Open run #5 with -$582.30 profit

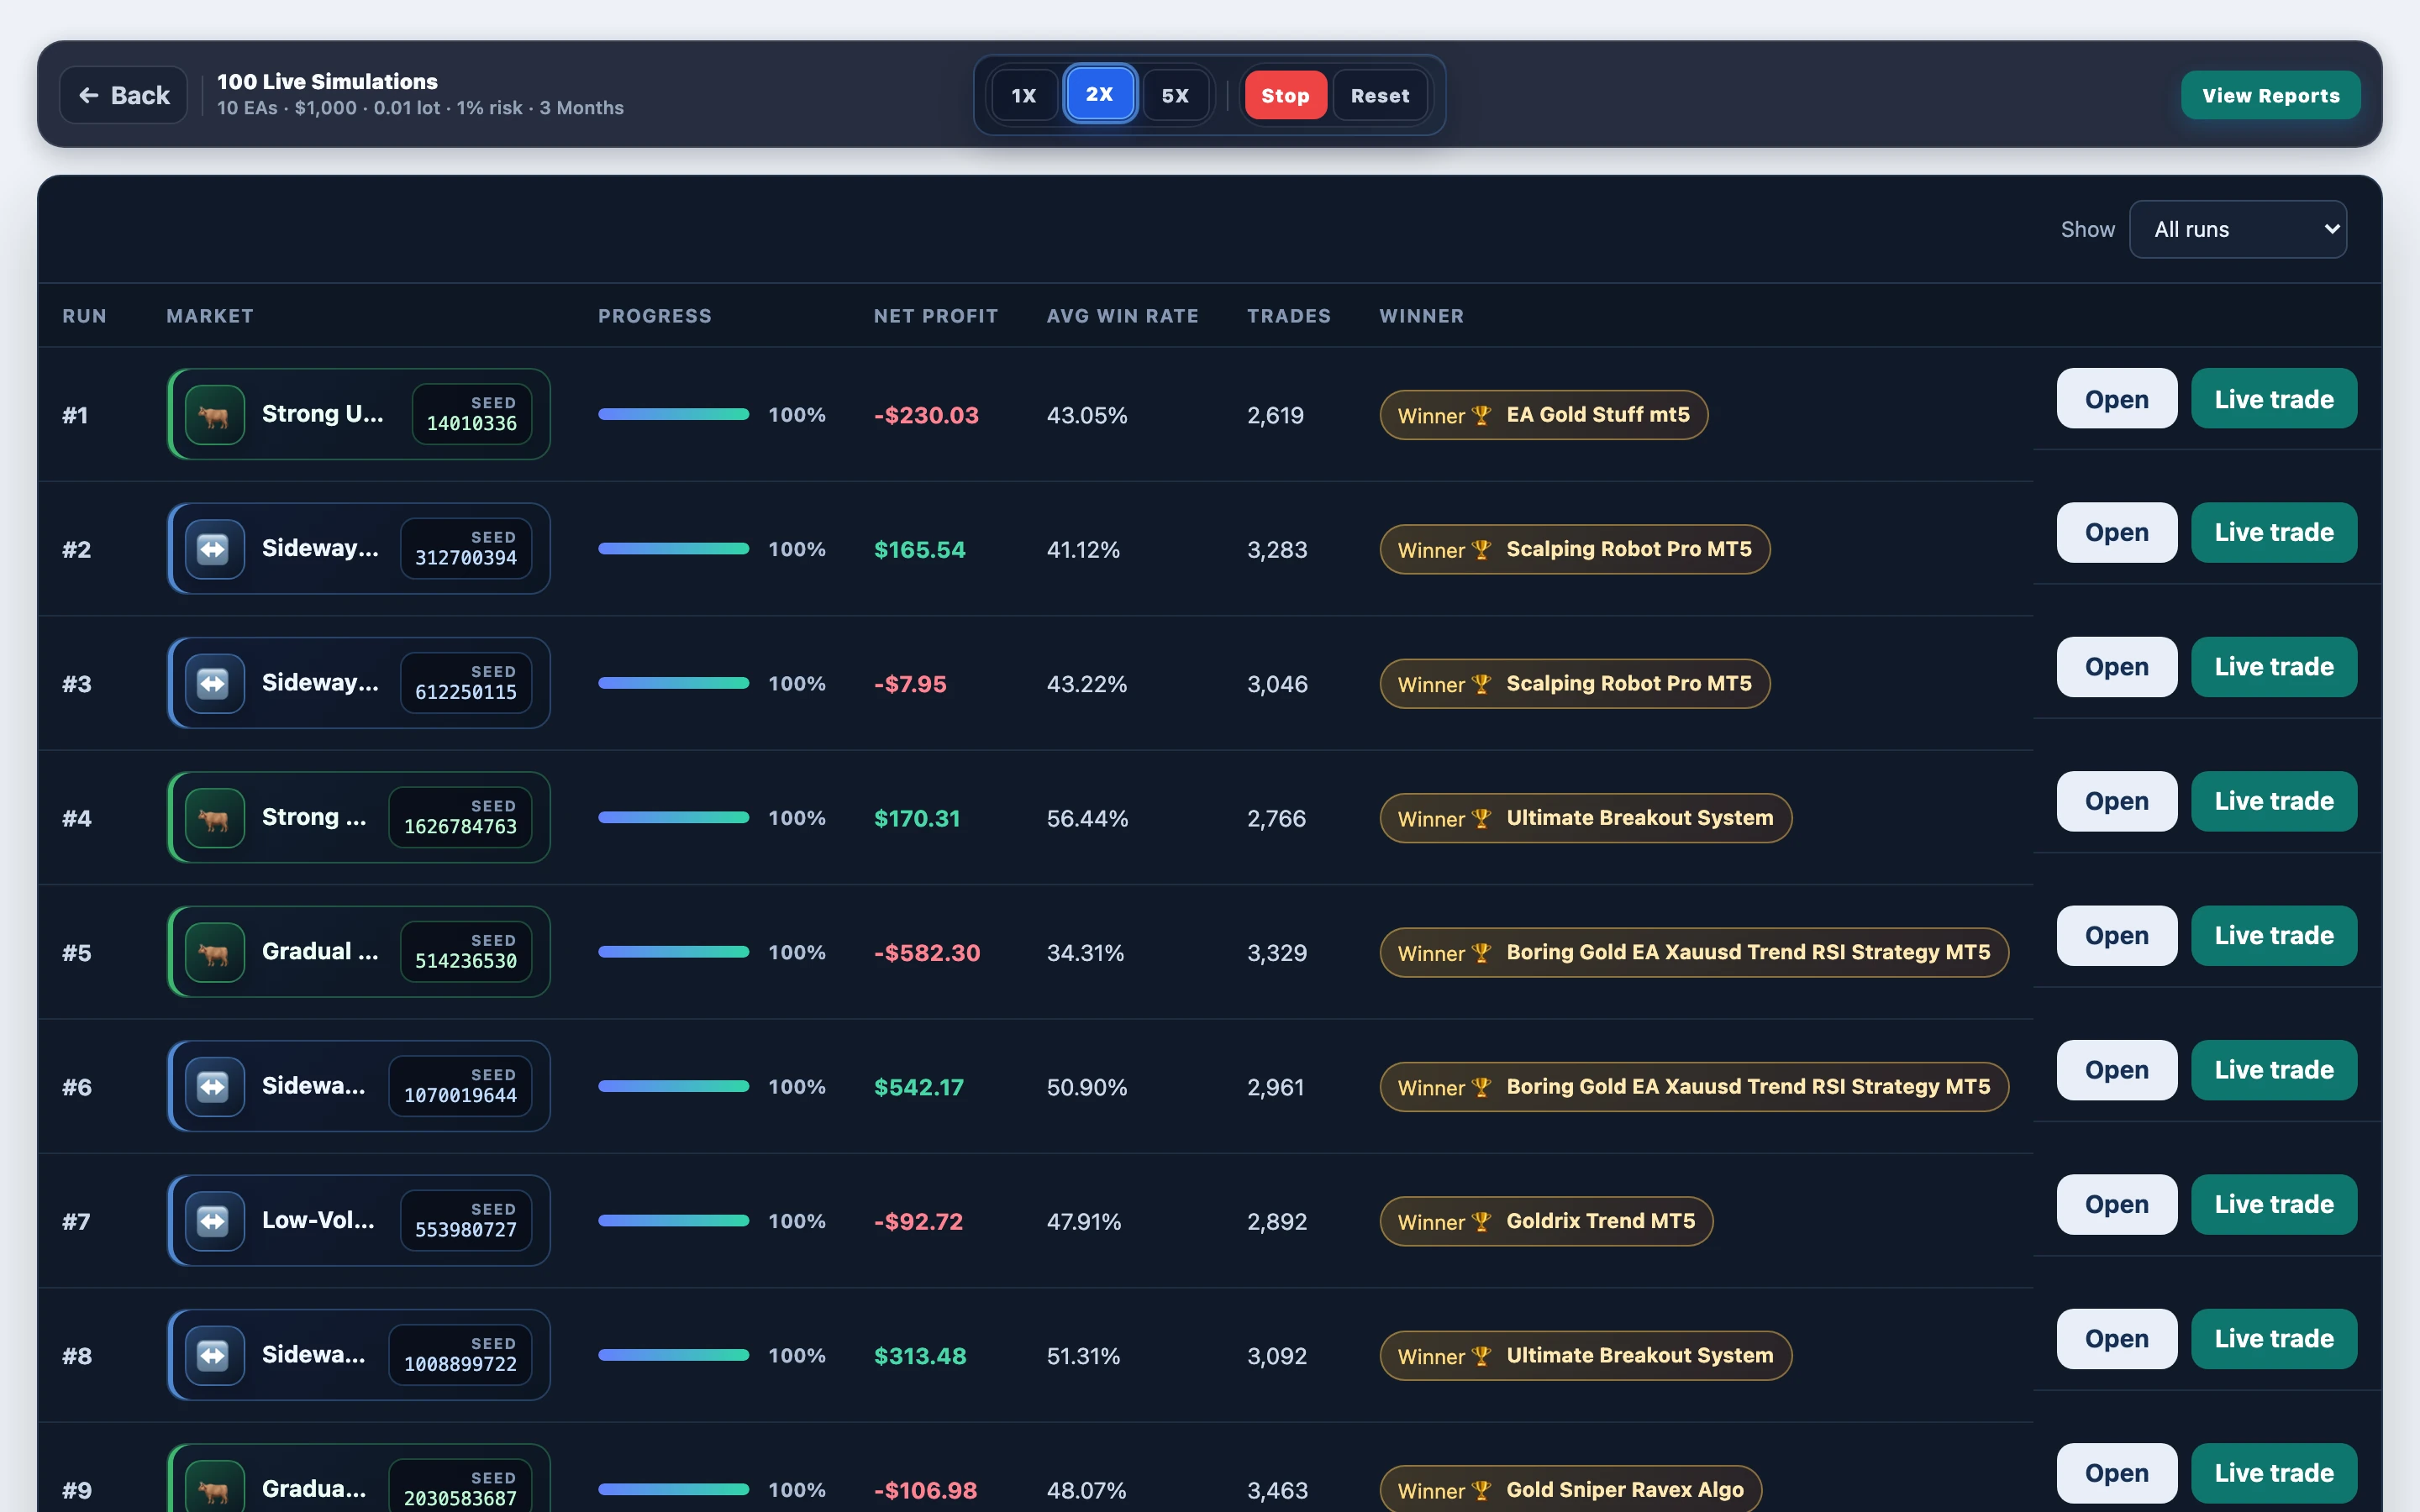(2116, 936)
